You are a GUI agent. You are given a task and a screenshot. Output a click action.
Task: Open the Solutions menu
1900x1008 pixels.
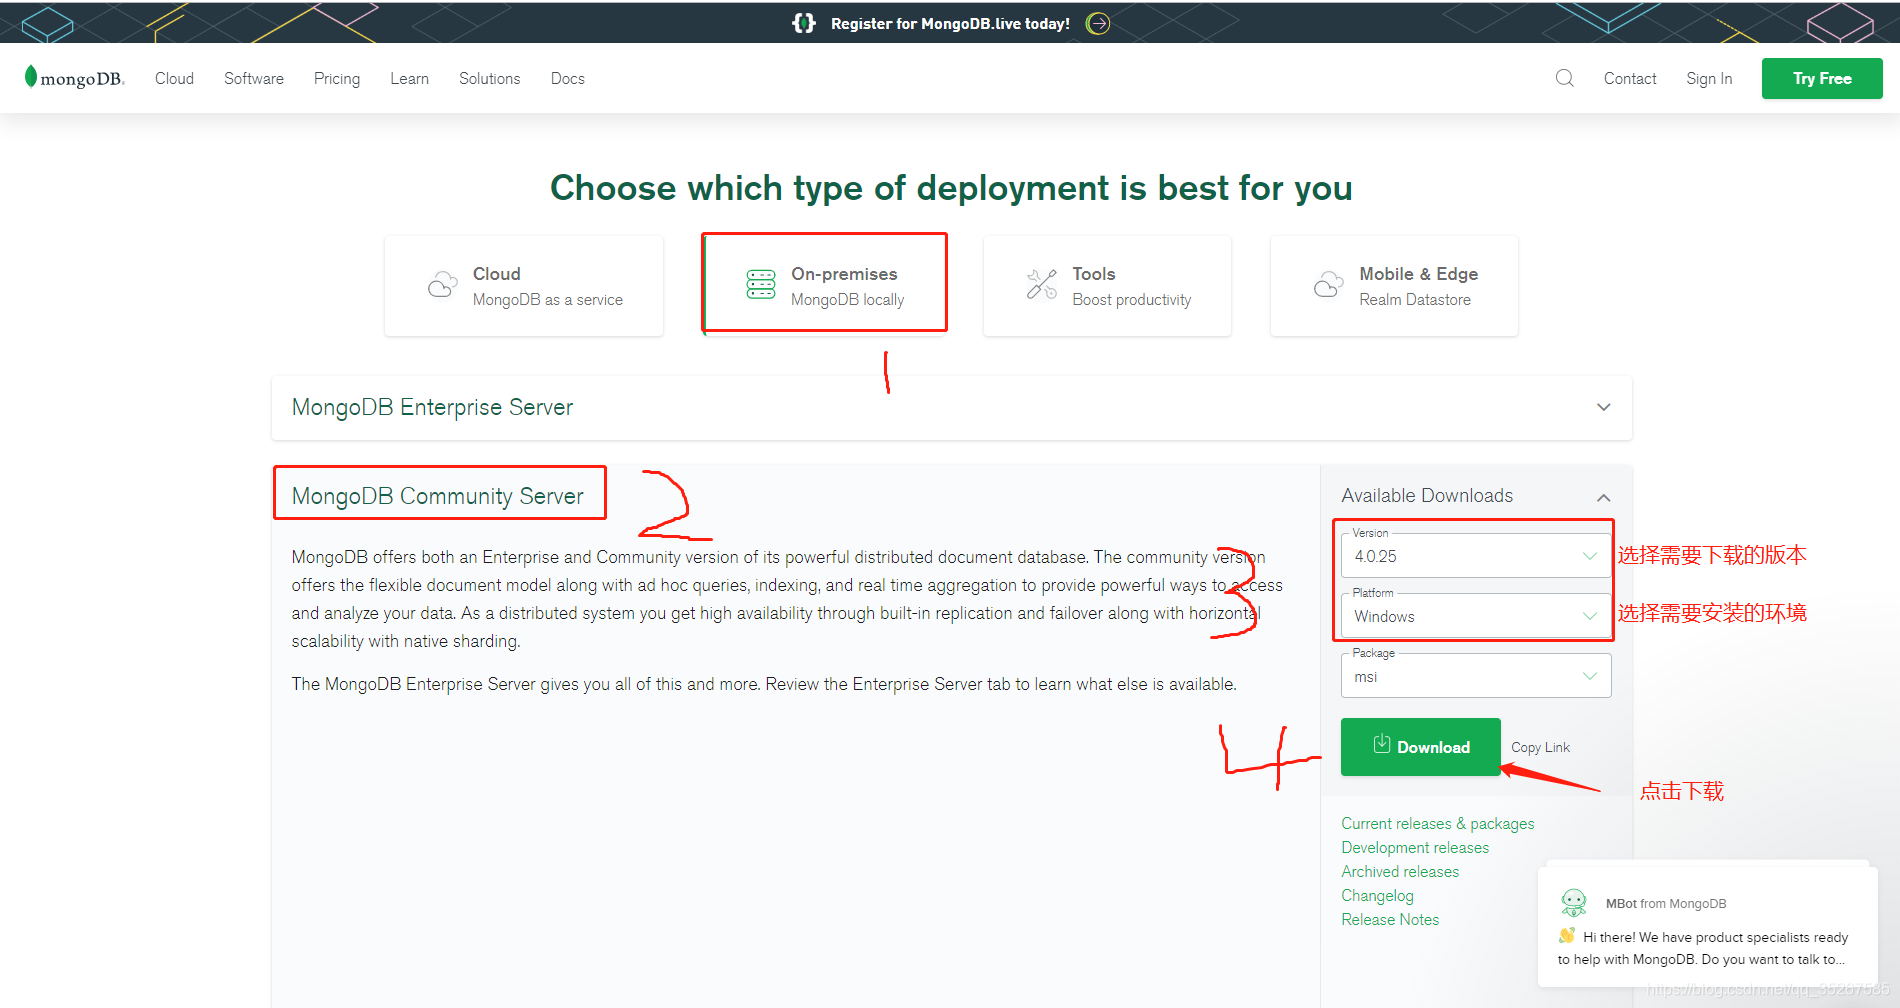click(x=489, y=78)
